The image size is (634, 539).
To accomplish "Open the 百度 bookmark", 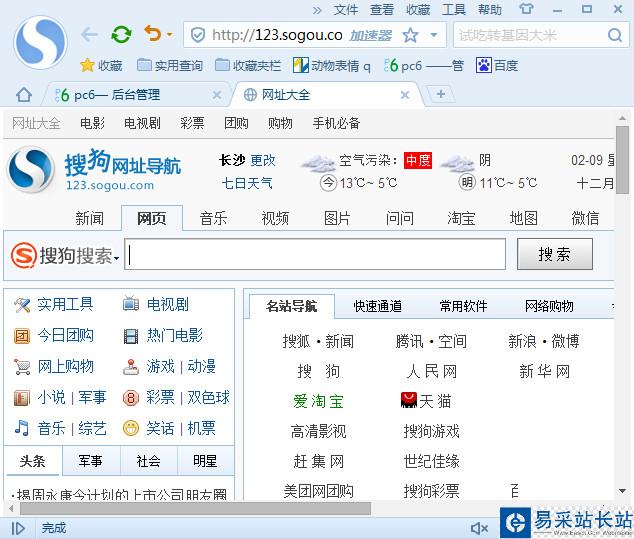I will (497, 65).
